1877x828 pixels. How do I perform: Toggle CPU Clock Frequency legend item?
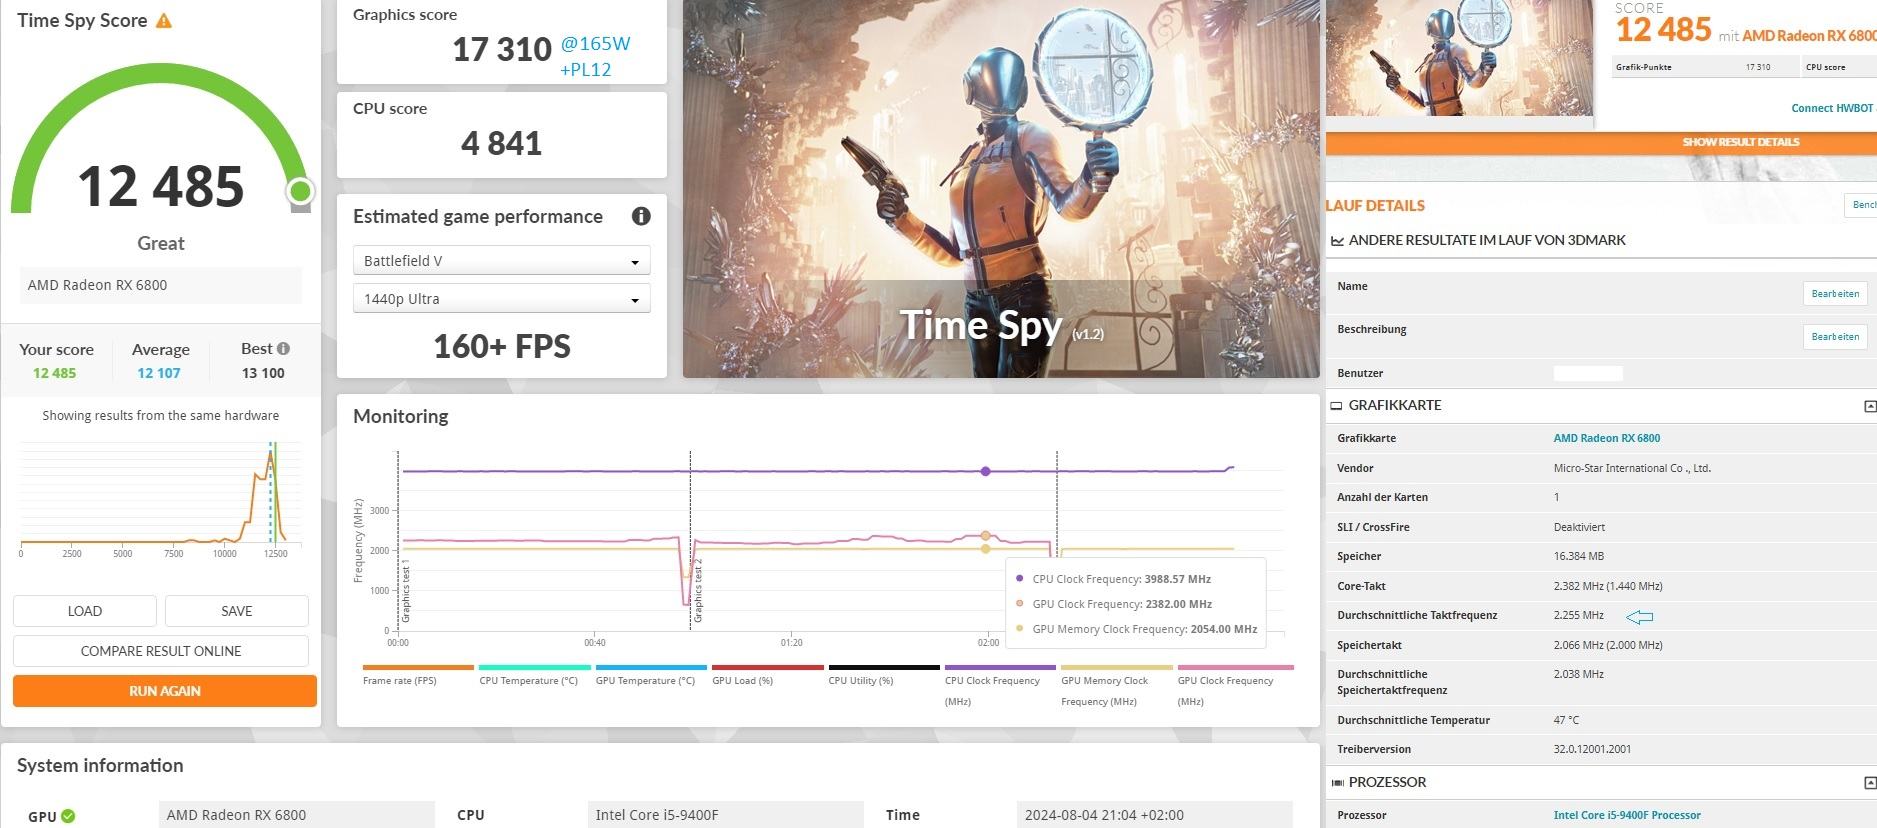pyautogui.click(x=1000, y=686)
